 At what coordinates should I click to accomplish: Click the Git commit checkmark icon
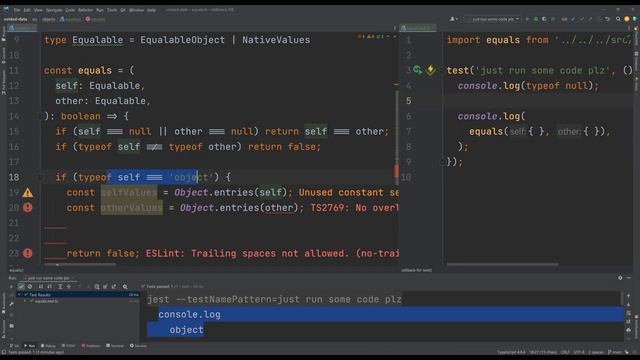click(582, 19)
